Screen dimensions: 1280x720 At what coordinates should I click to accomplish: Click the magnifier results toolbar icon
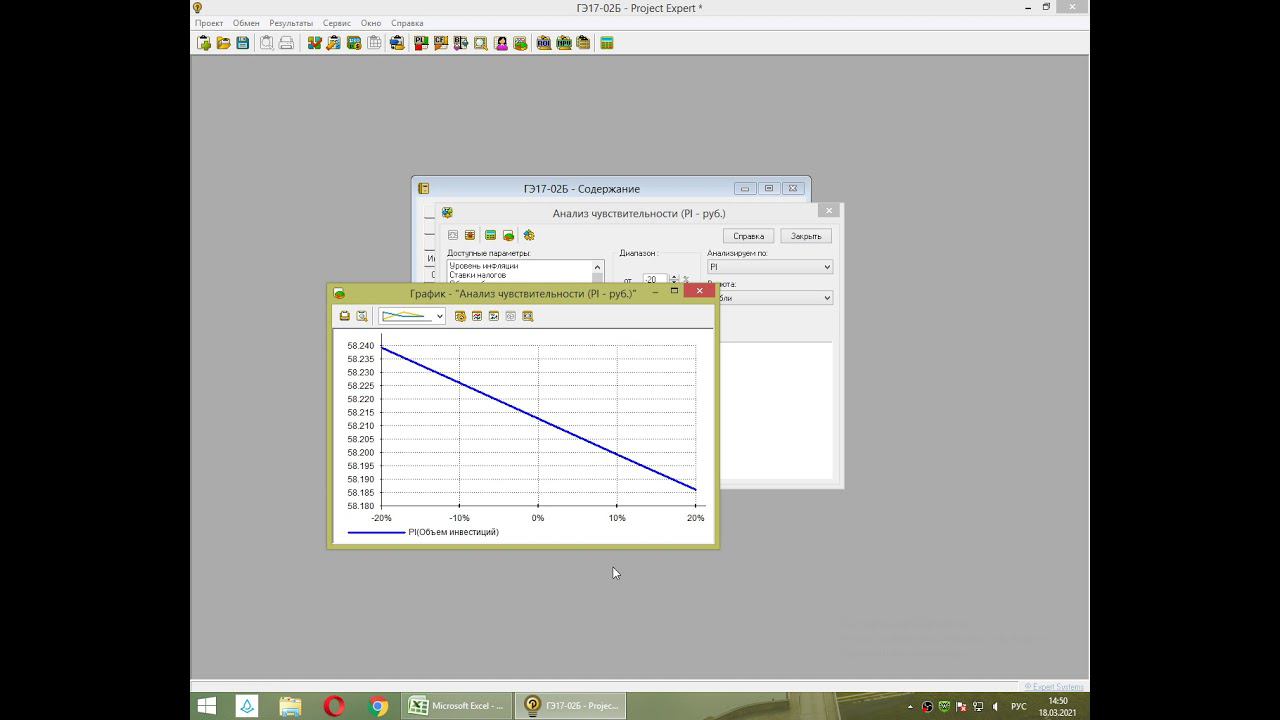480,43
